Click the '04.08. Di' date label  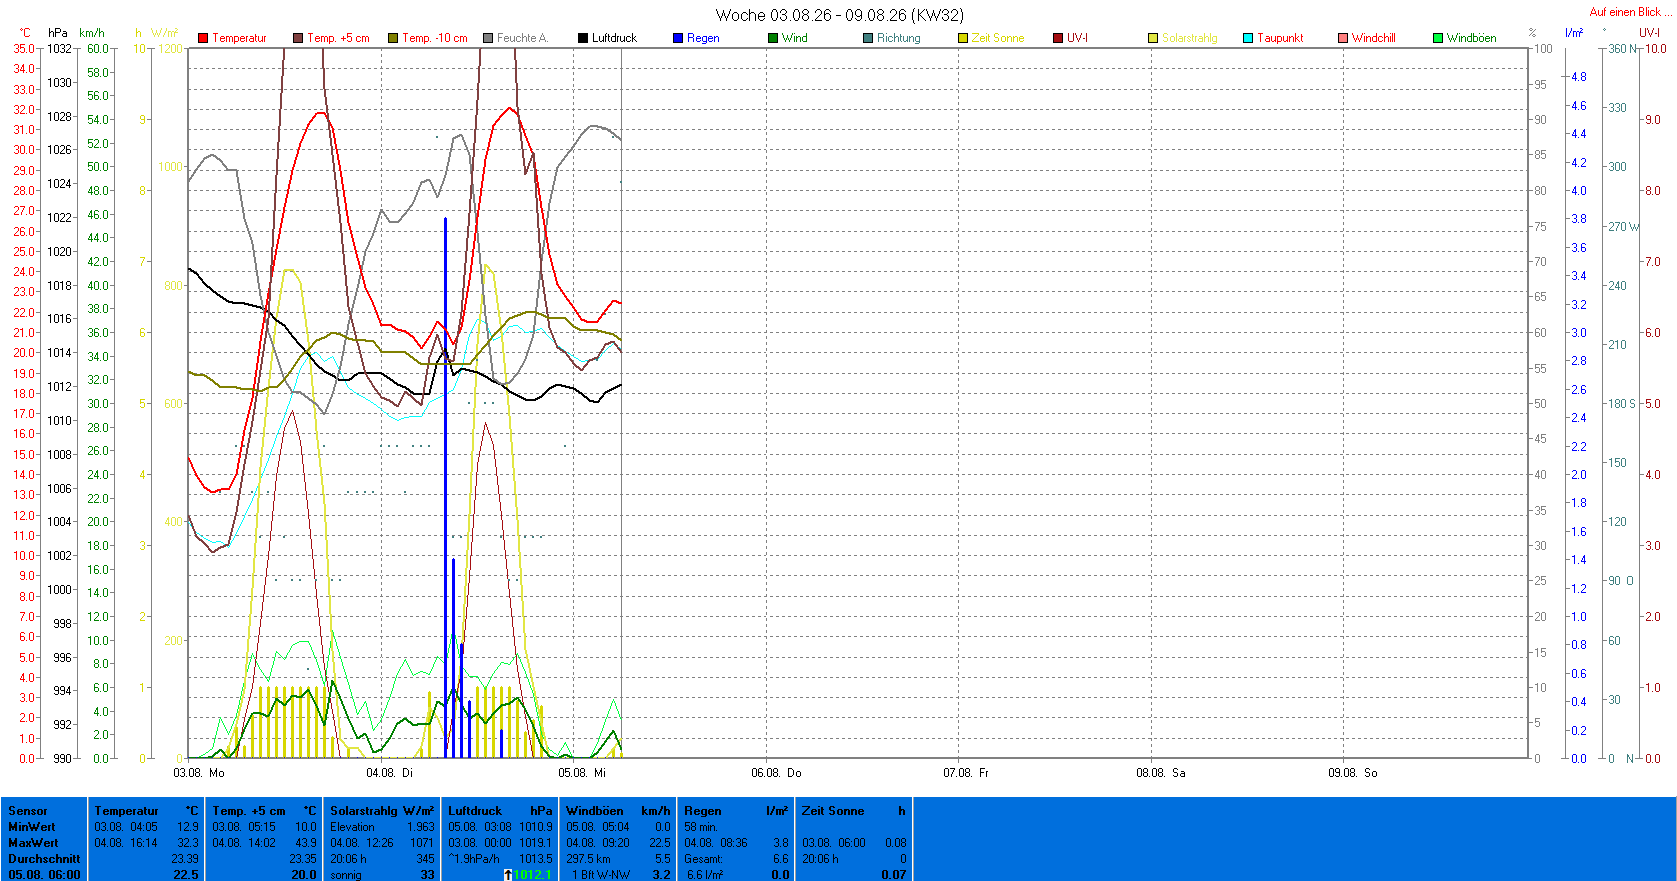389,773
